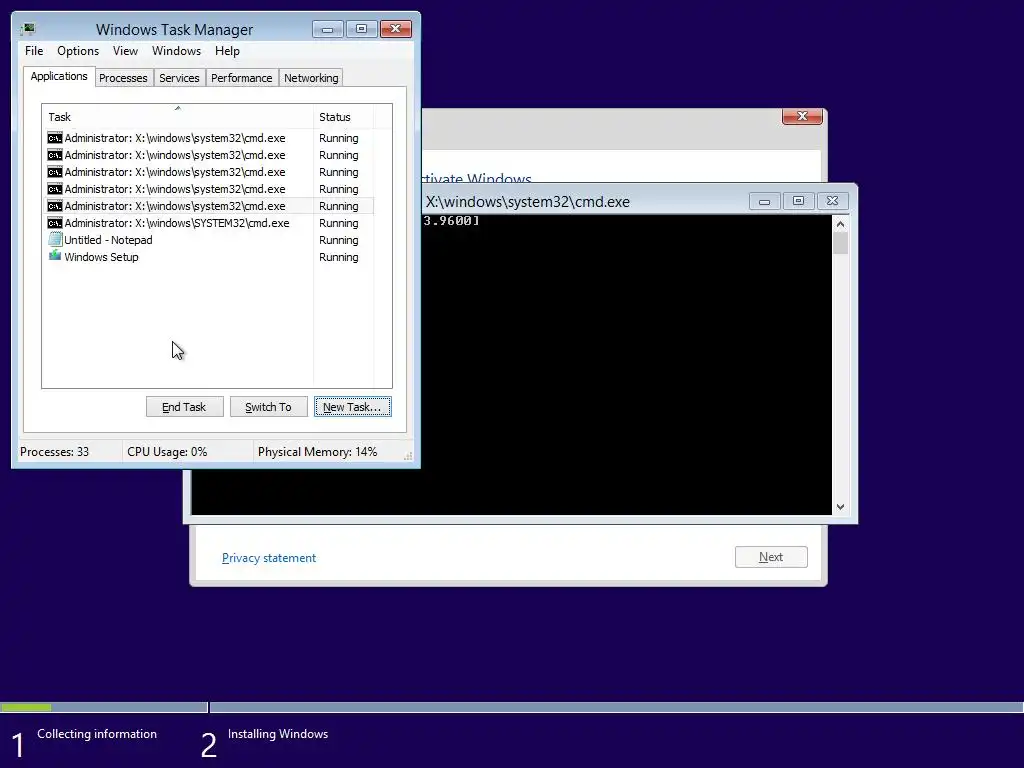Click the cmd window scrollbar thumb
The width and height of the screenshot is (1024, 768).
point(840,243)
